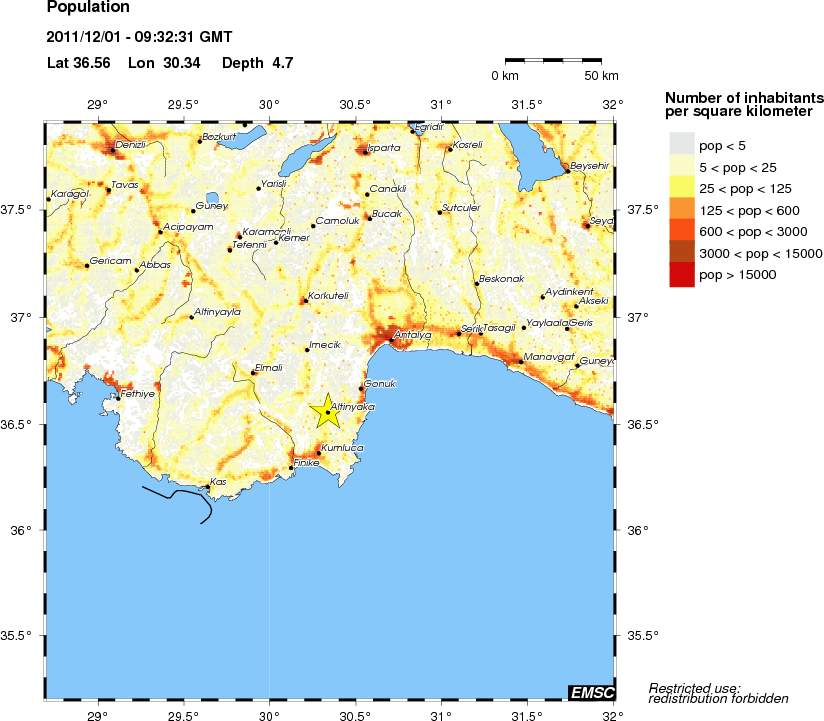Click the 0–50 km scale bar
The width and height of the screenshot is (824, 721).
(x=555, y=61)
